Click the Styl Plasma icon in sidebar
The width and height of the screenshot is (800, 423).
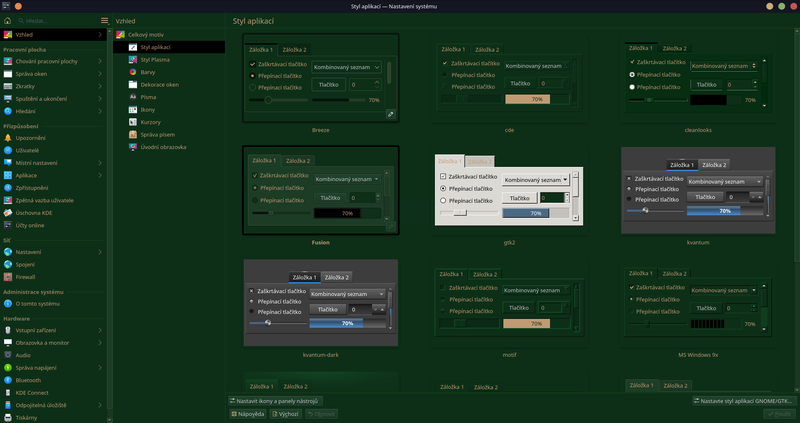[133, 59]
